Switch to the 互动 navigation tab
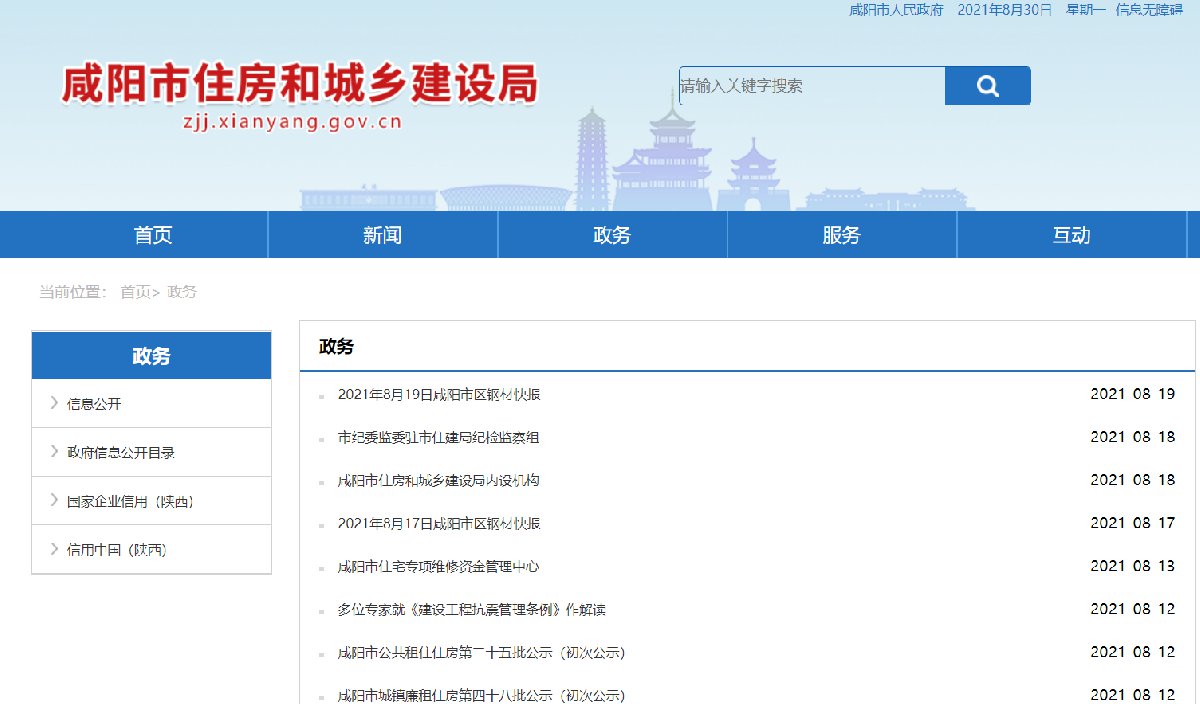The image size is (1200, 704). (x=1071, y=235)
